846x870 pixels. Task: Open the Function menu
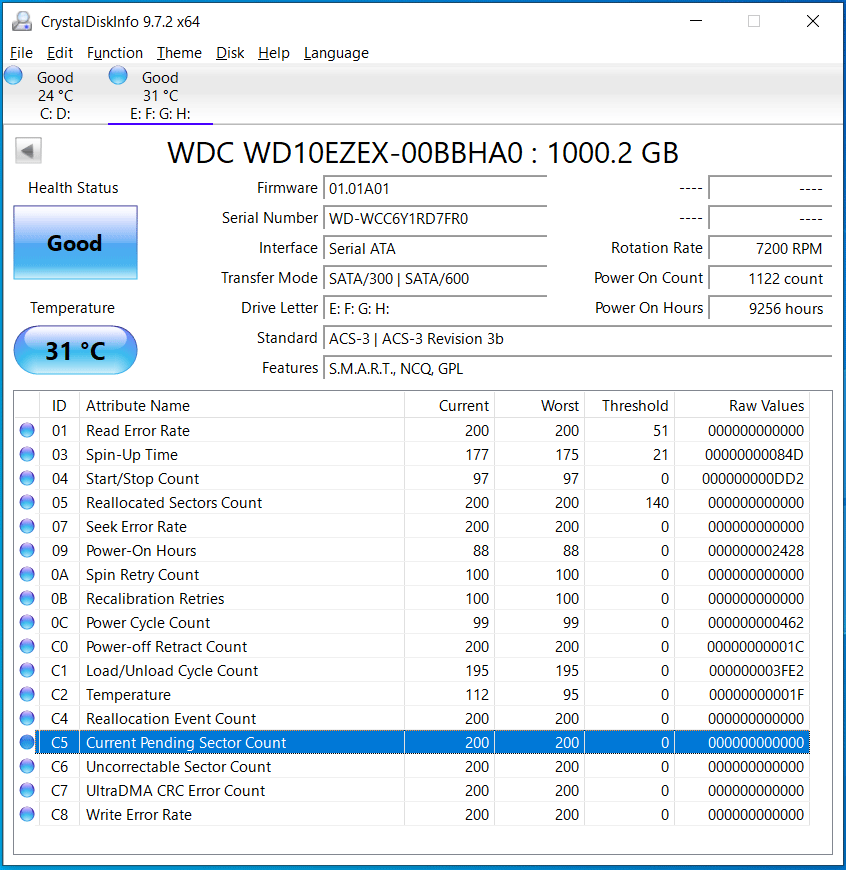[x=114, y=53]
